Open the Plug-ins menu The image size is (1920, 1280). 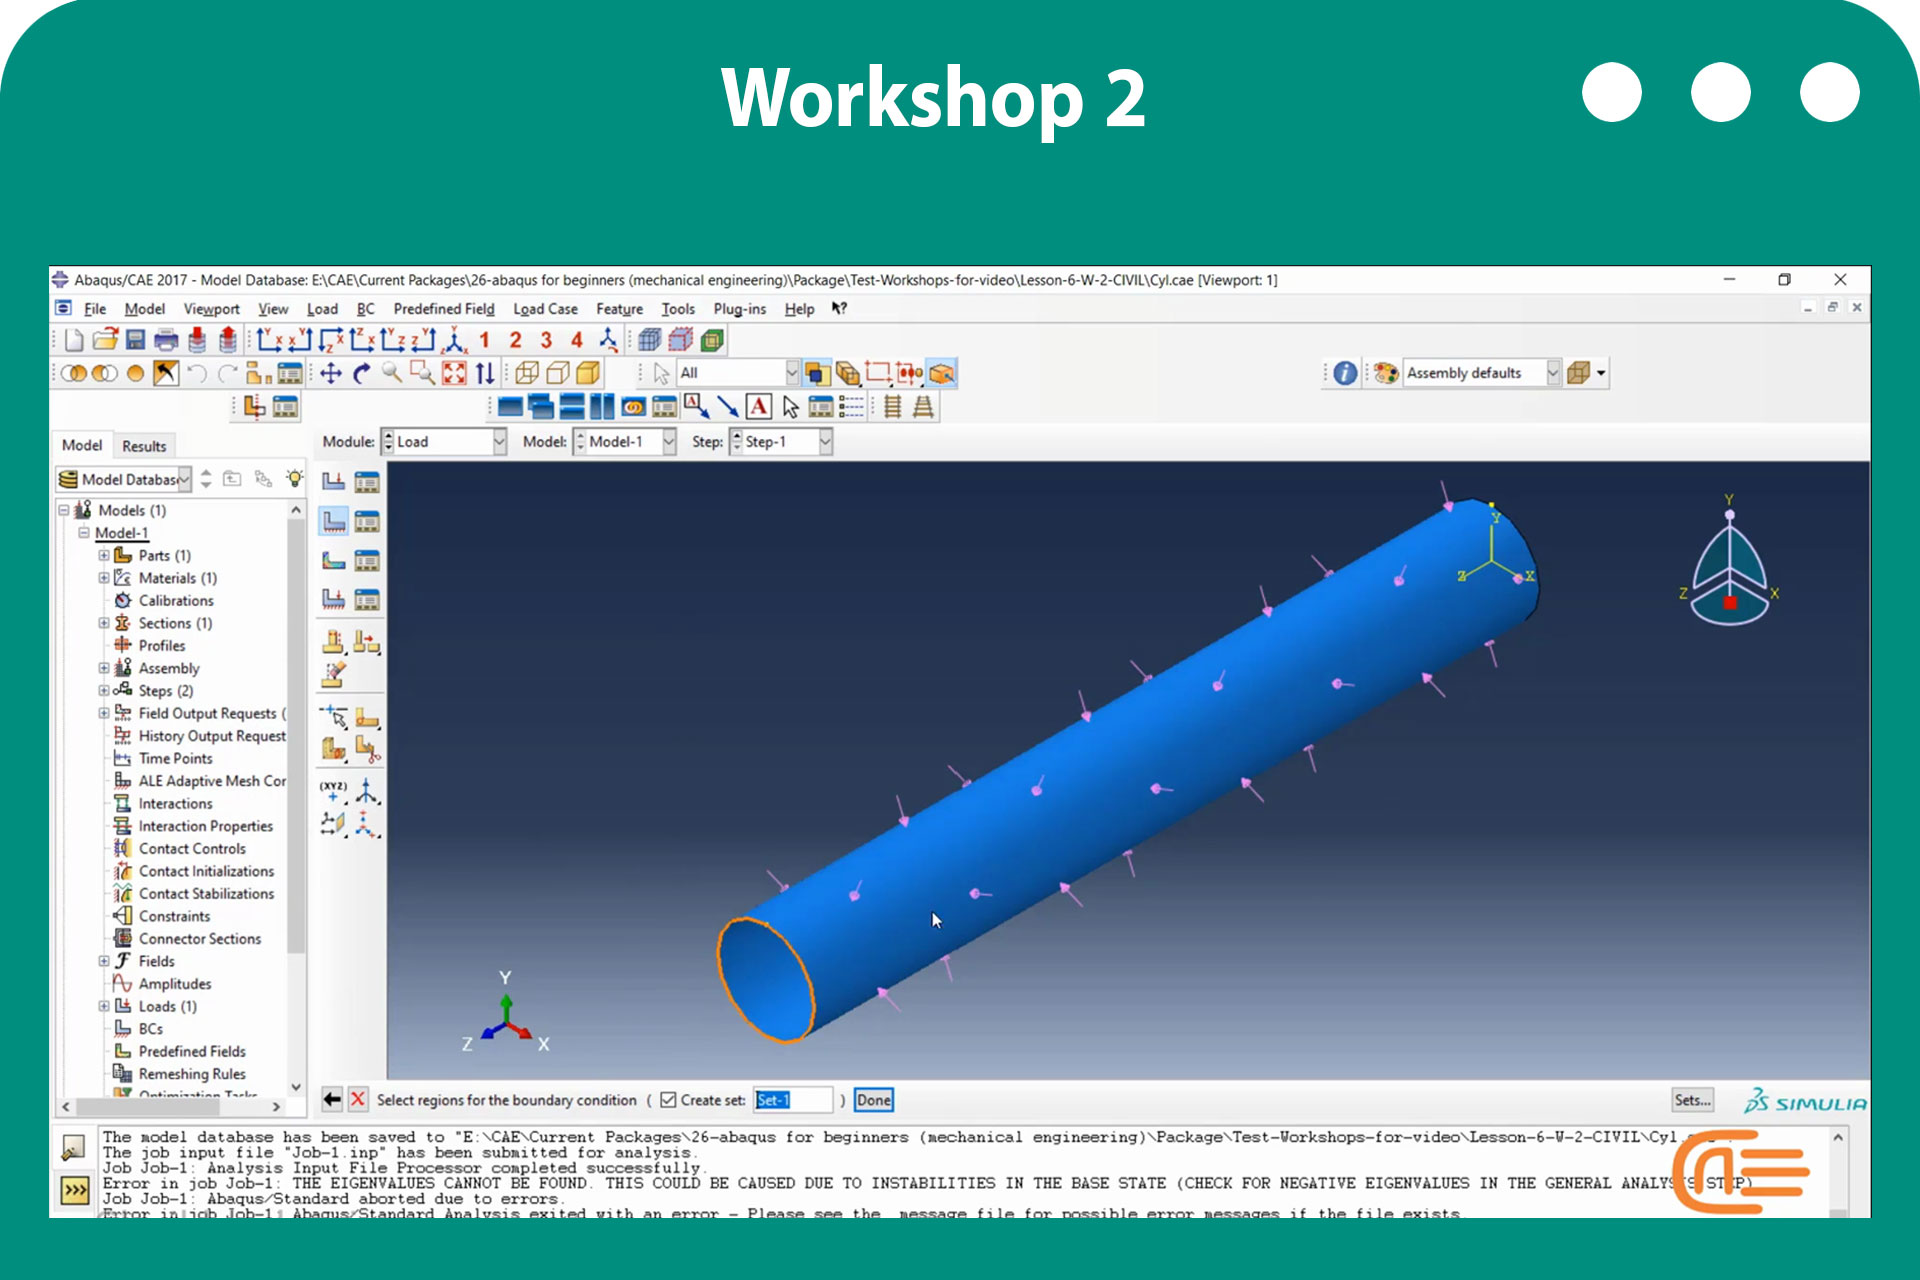click(739, 309)
